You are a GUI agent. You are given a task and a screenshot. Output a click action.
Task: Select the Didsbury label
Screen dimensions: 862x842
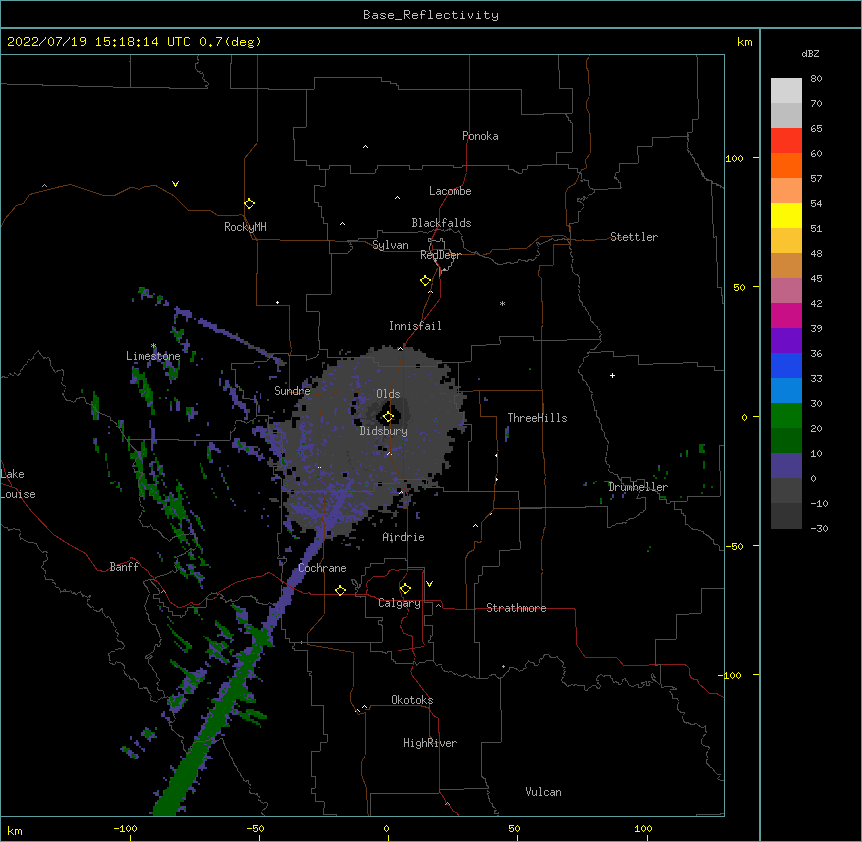click(x=384, y=431)
